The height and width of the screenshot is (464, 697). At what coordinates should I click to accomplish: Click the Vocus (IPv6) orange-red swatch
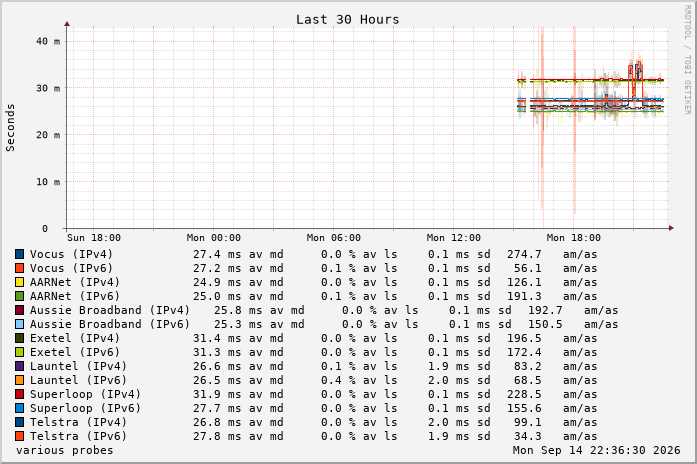[x=20, y=268]
